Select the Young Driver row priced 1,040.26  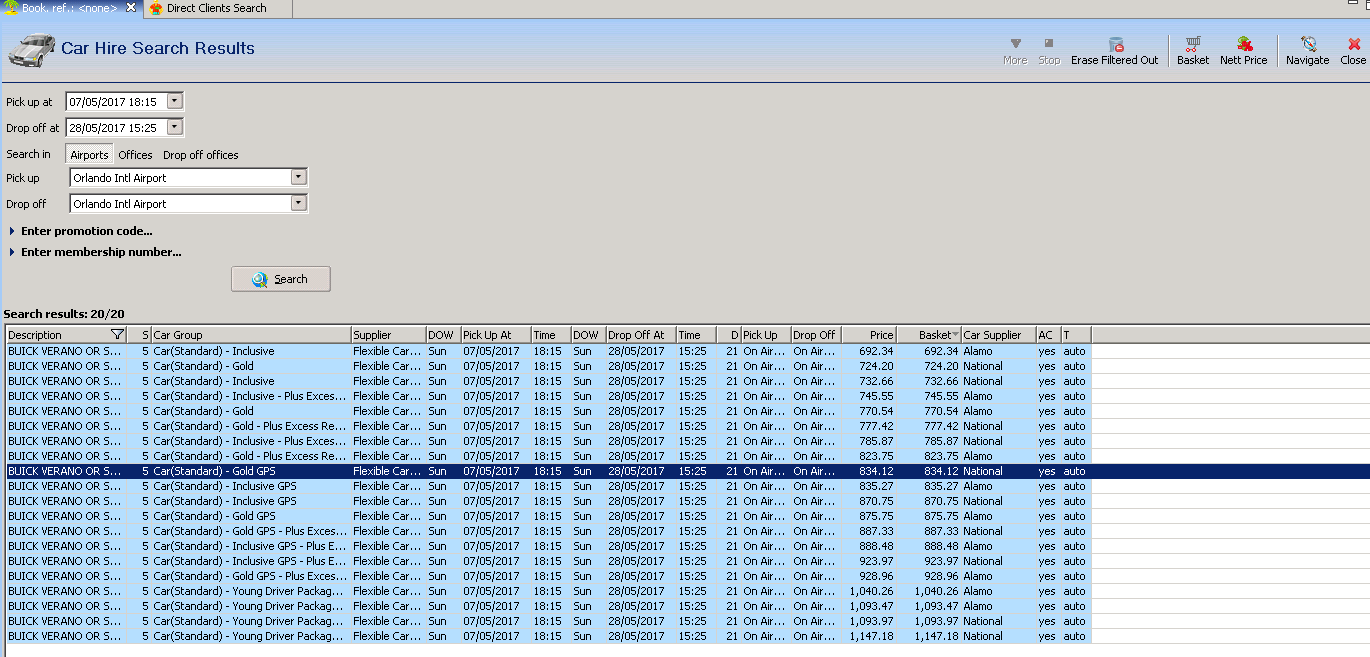click(548, 591)
